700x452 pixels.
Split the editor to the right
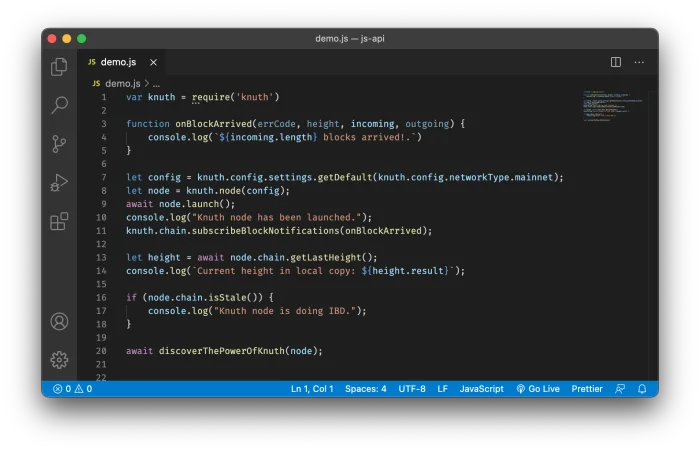616,62
